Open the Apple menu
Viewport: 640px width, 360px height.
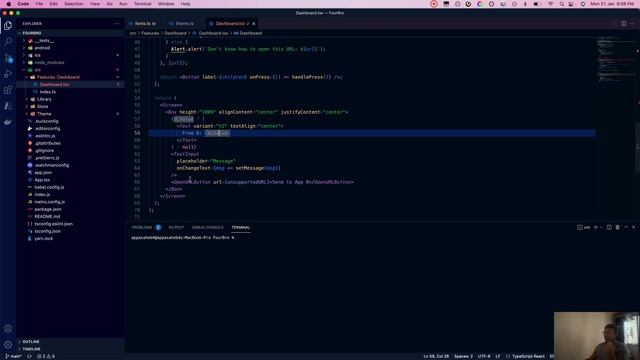pos(9,4)
